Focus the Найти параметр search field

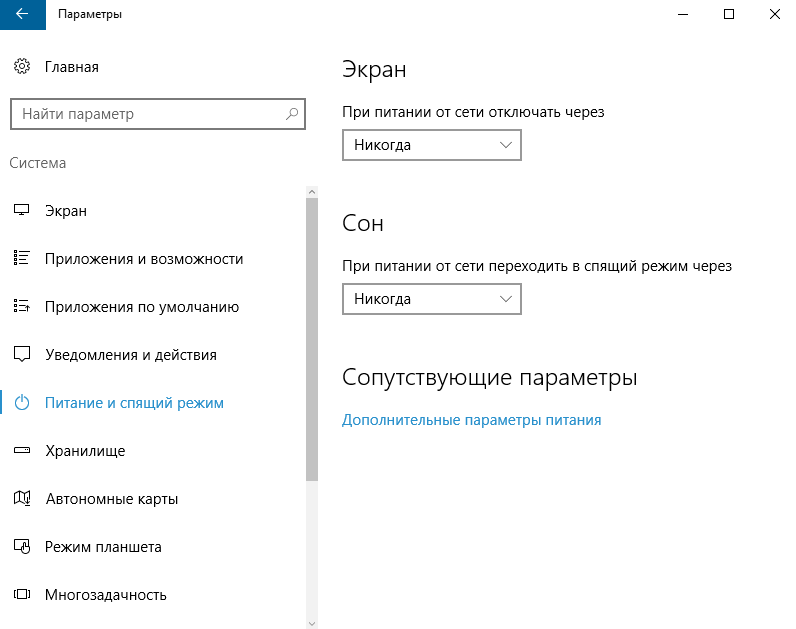point(158,114)
